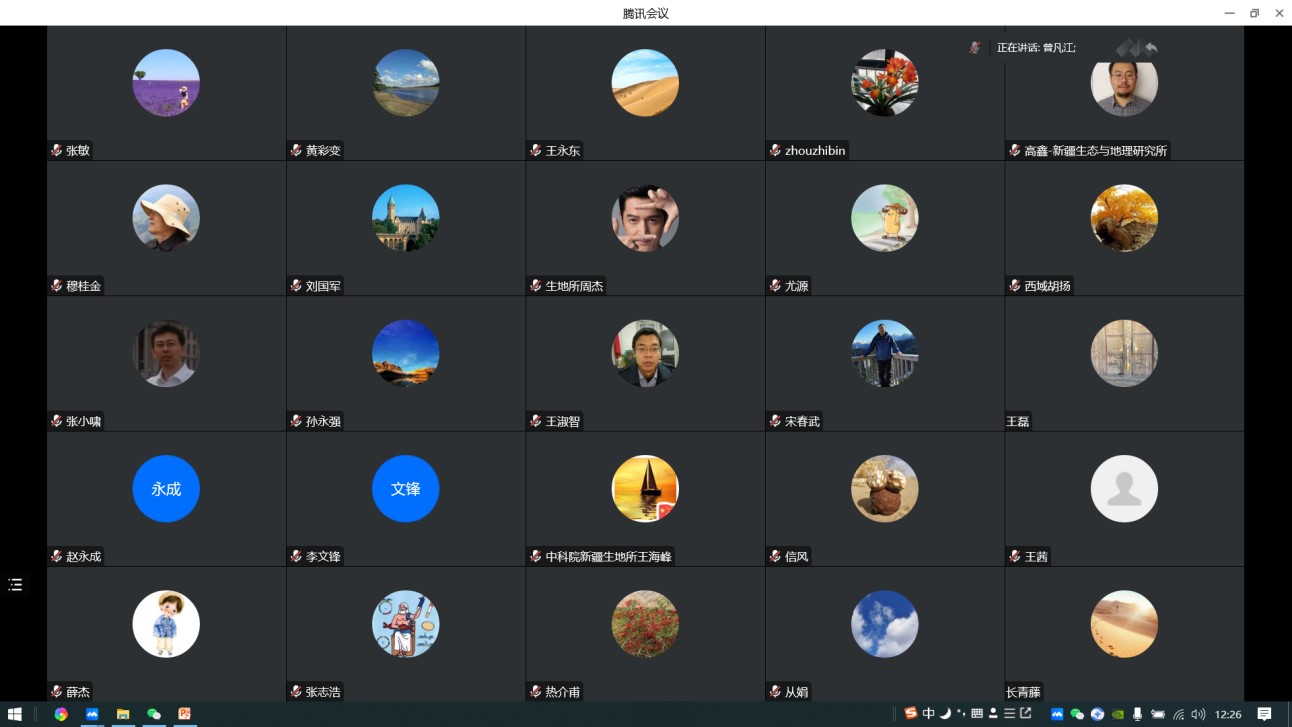The height and width of the screenshot is (727, 1292).
Task: Open the NVIDIA tray icon
Action: (x=1117, y=714)
